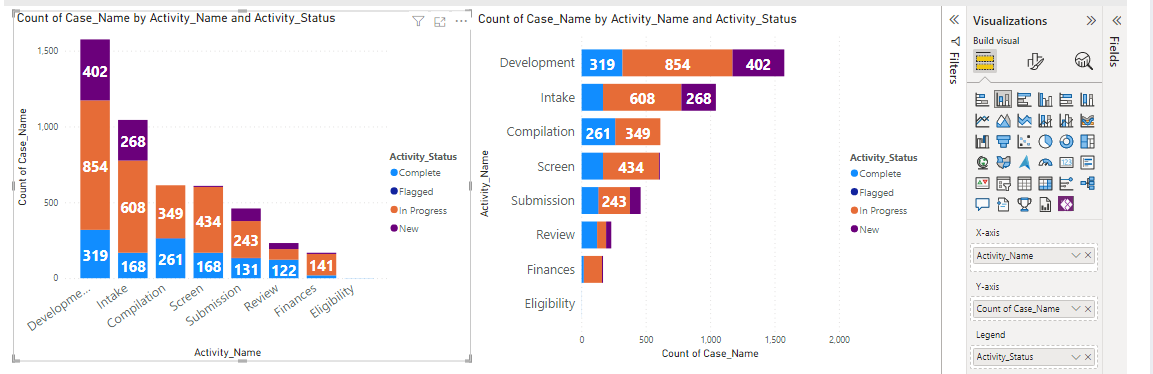Select the Scatter chart visual
Screen dimensions: 1153x374
1023,141
